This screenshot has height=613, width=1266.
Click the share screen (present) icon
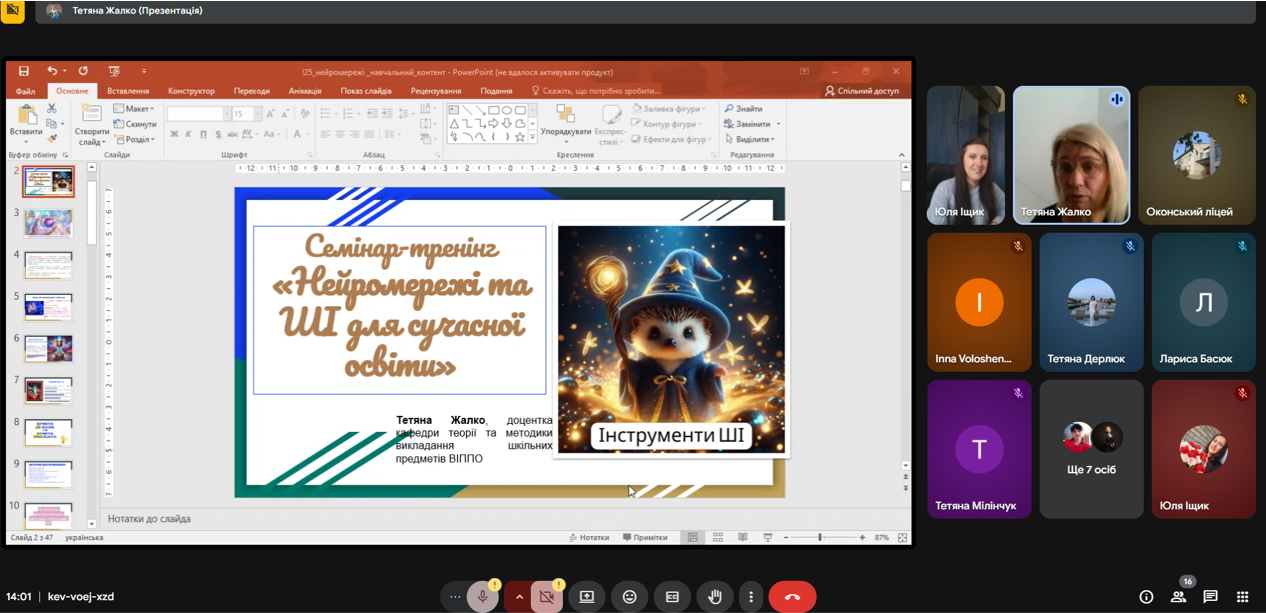[587, 597]
